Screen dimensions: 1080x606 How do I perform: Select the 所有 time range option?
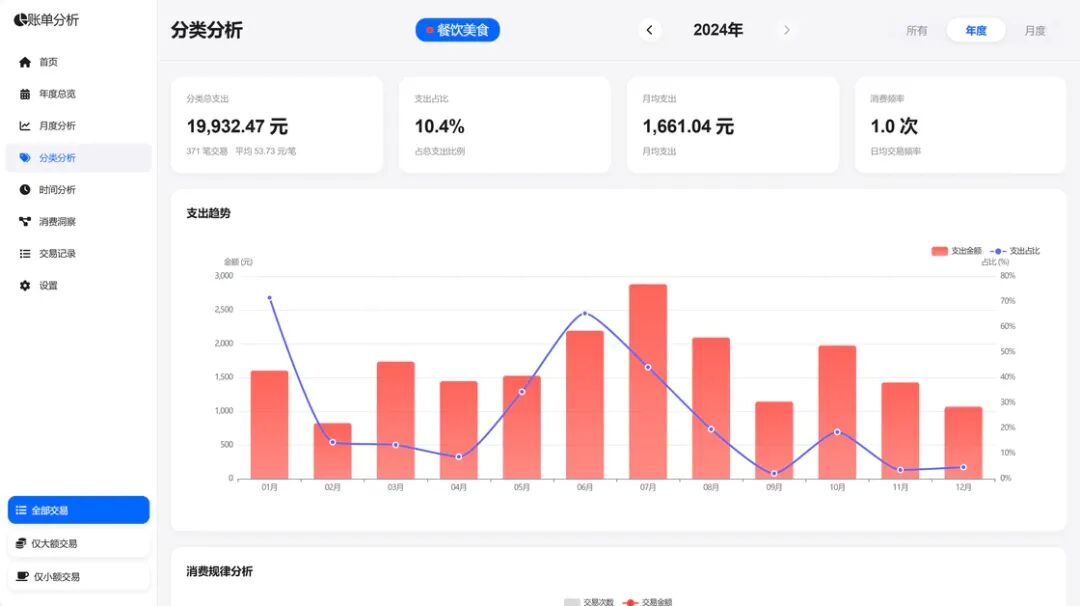pos(916,30)
